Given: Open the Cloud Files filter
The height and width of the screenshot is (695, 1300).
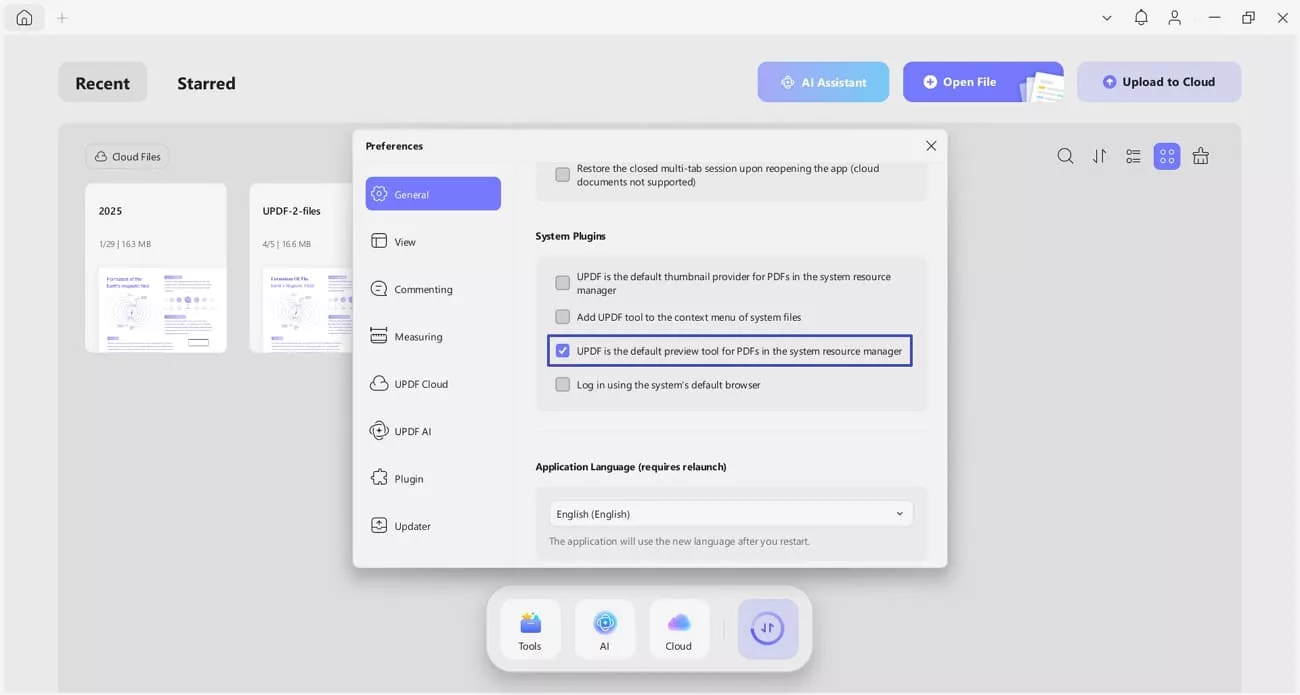Looking at the screenshot, I should (127, 157).
